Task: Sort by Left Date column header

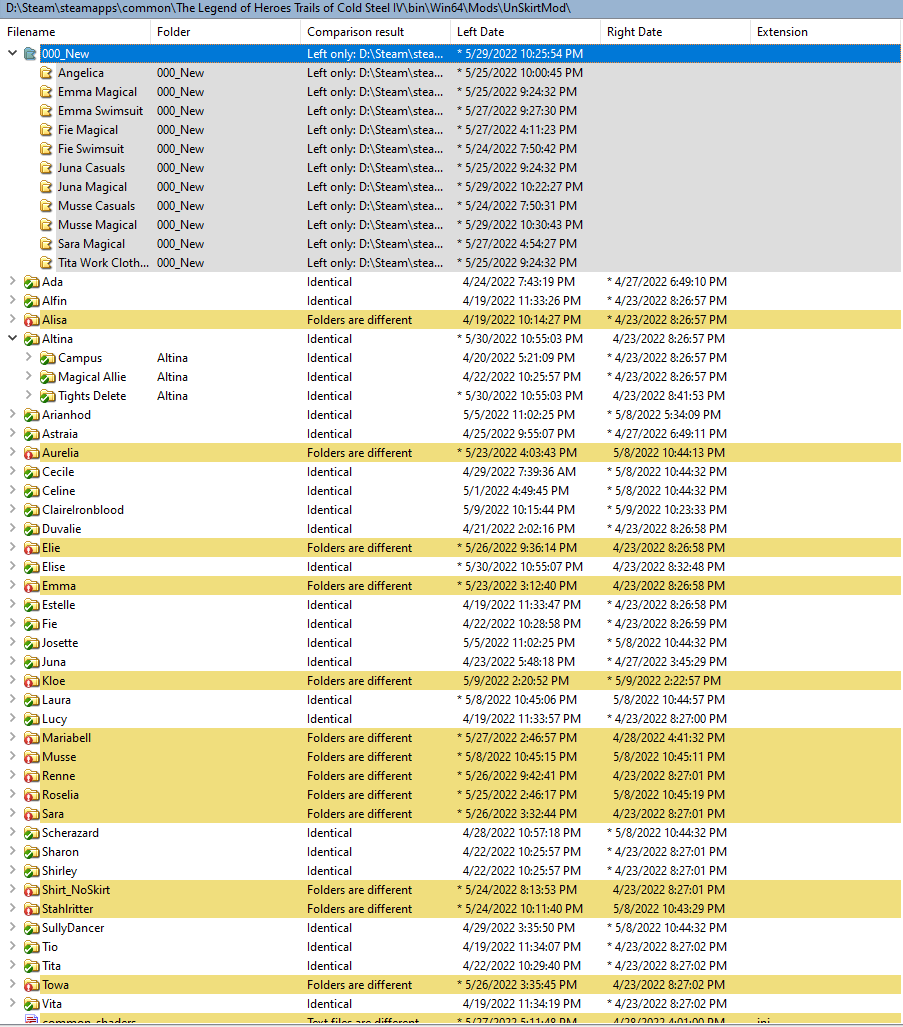Action: [x=525, y=31]
